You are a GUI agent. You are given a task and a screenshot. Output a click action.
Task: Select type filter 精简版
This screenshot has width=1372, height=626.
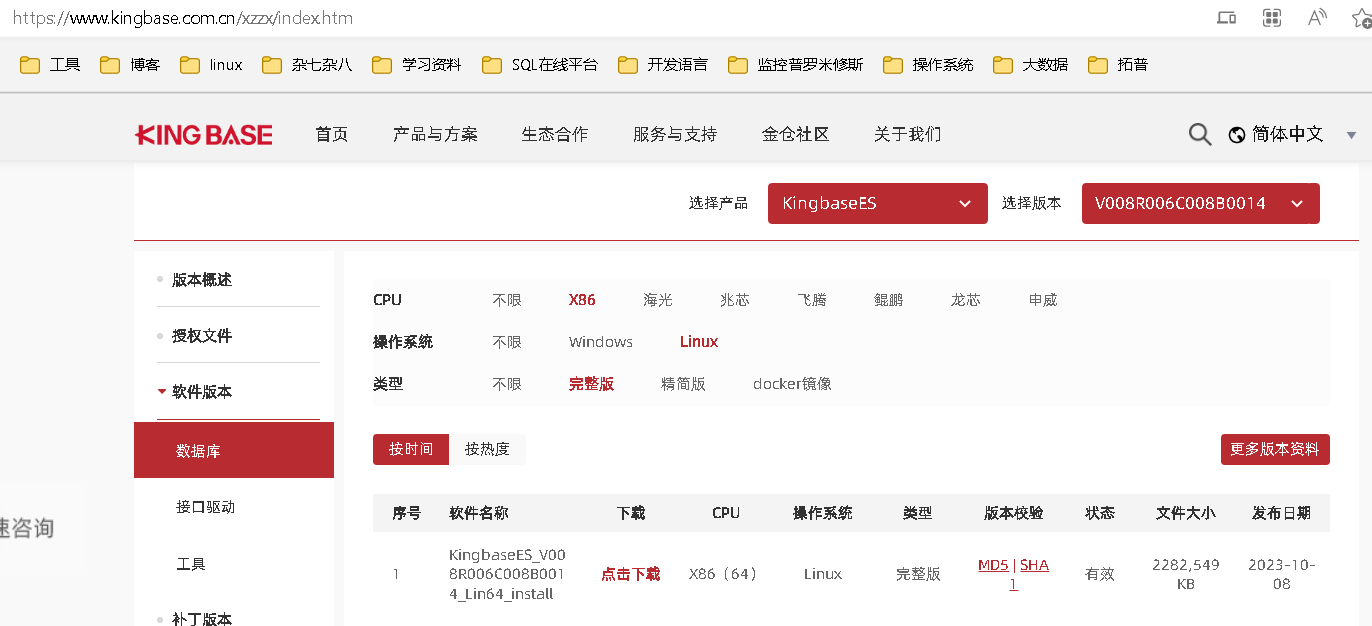(683, 384)
